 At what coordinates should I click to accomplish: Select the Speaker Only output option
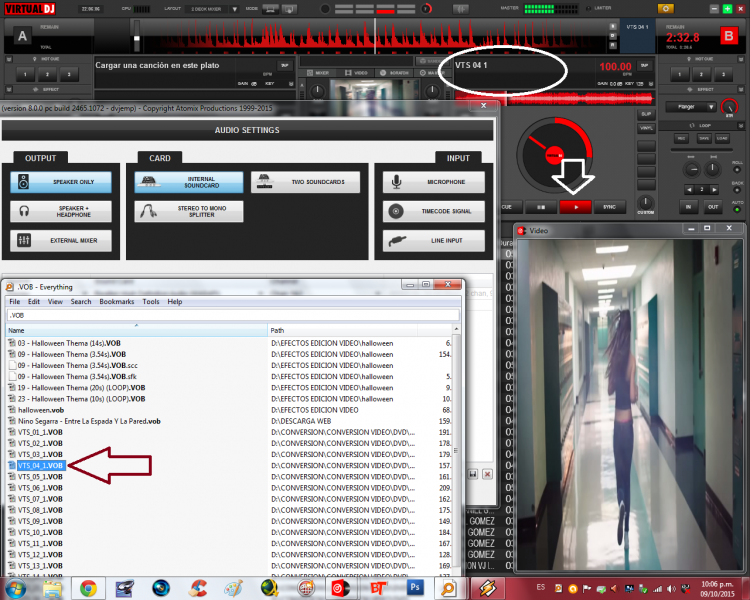click(x=61, y=182)
